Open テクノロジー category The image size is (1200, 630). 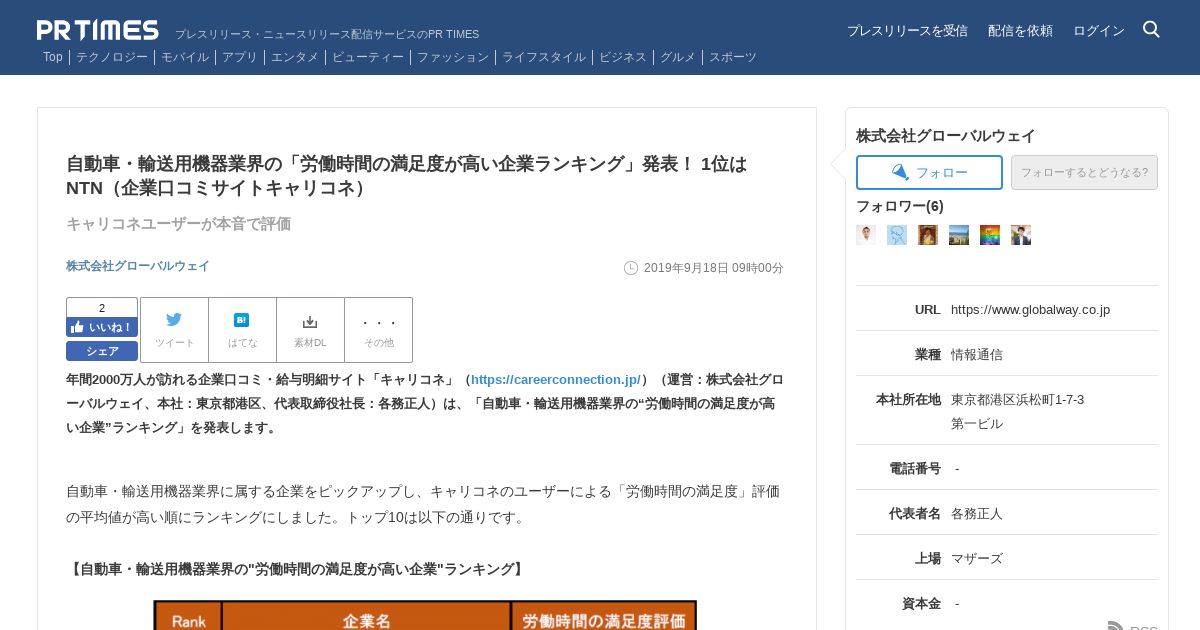click(x=112, y=57)
